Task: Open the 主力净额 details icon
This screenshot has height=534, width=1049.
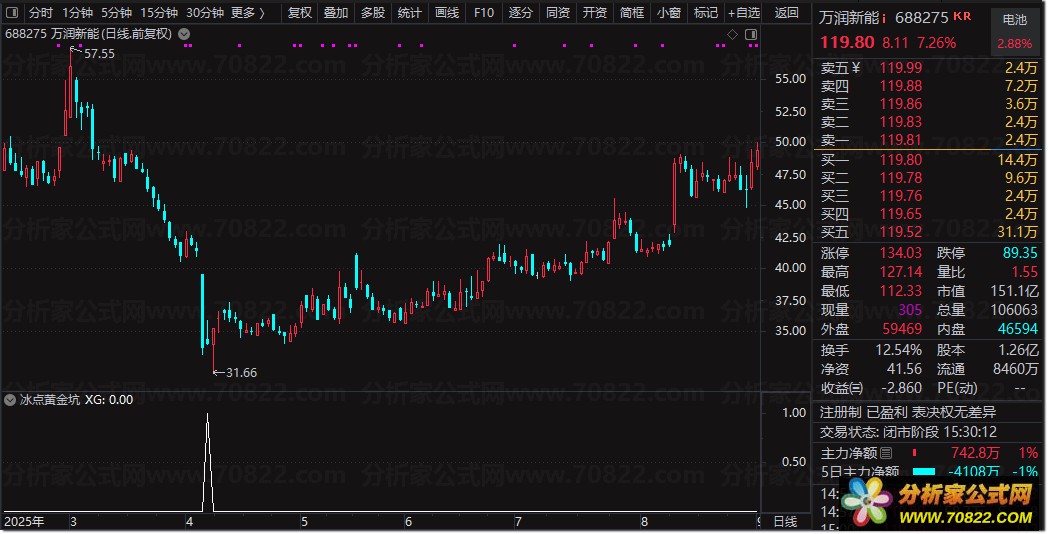Action: coord(886,454)
